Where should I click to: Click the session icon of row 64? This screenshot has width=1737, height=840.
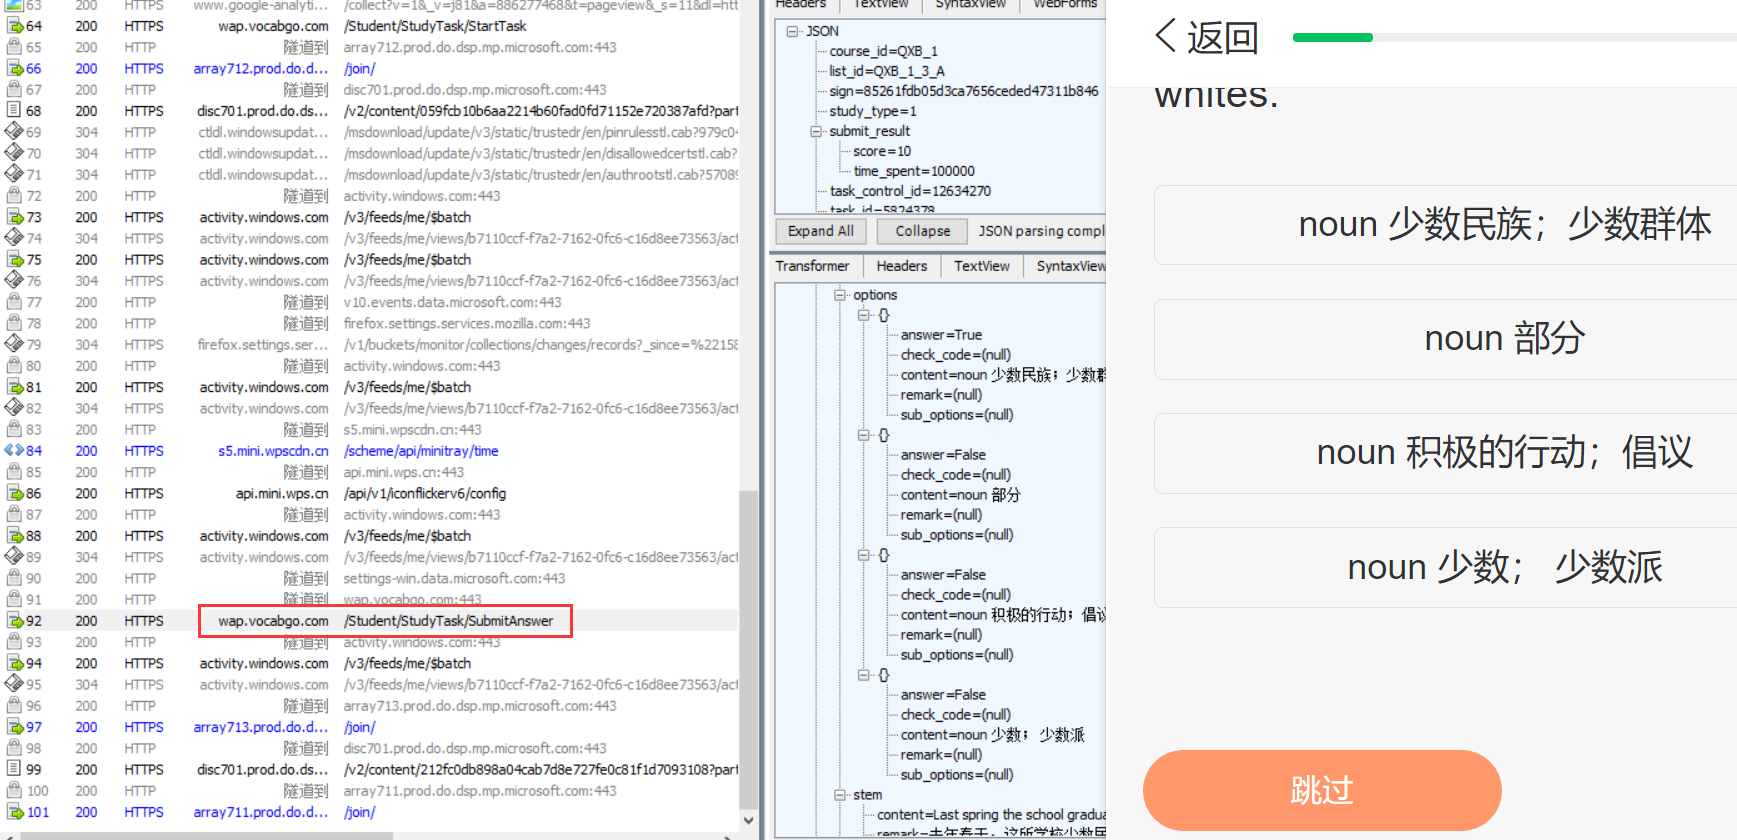pyautogui.click(x=14, y=26)
